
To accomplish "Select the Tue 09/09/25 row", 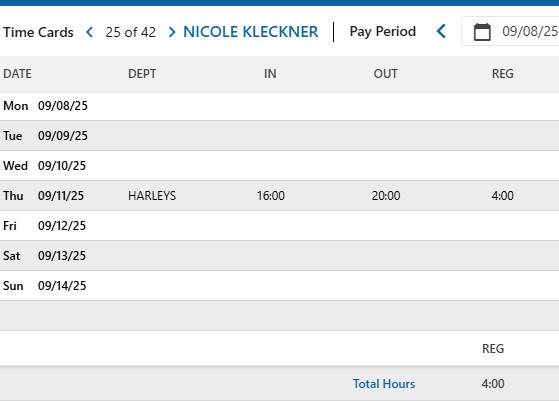I will point(280,135).
